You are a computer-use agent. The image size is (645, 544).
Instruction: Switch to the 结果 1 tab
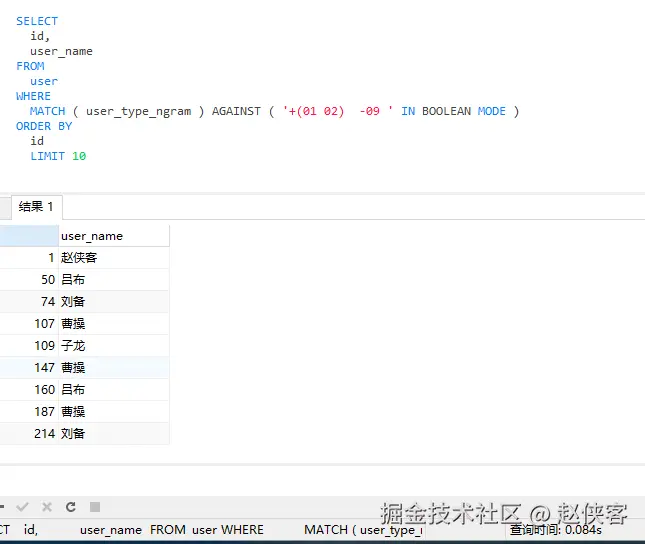point(36,207)
